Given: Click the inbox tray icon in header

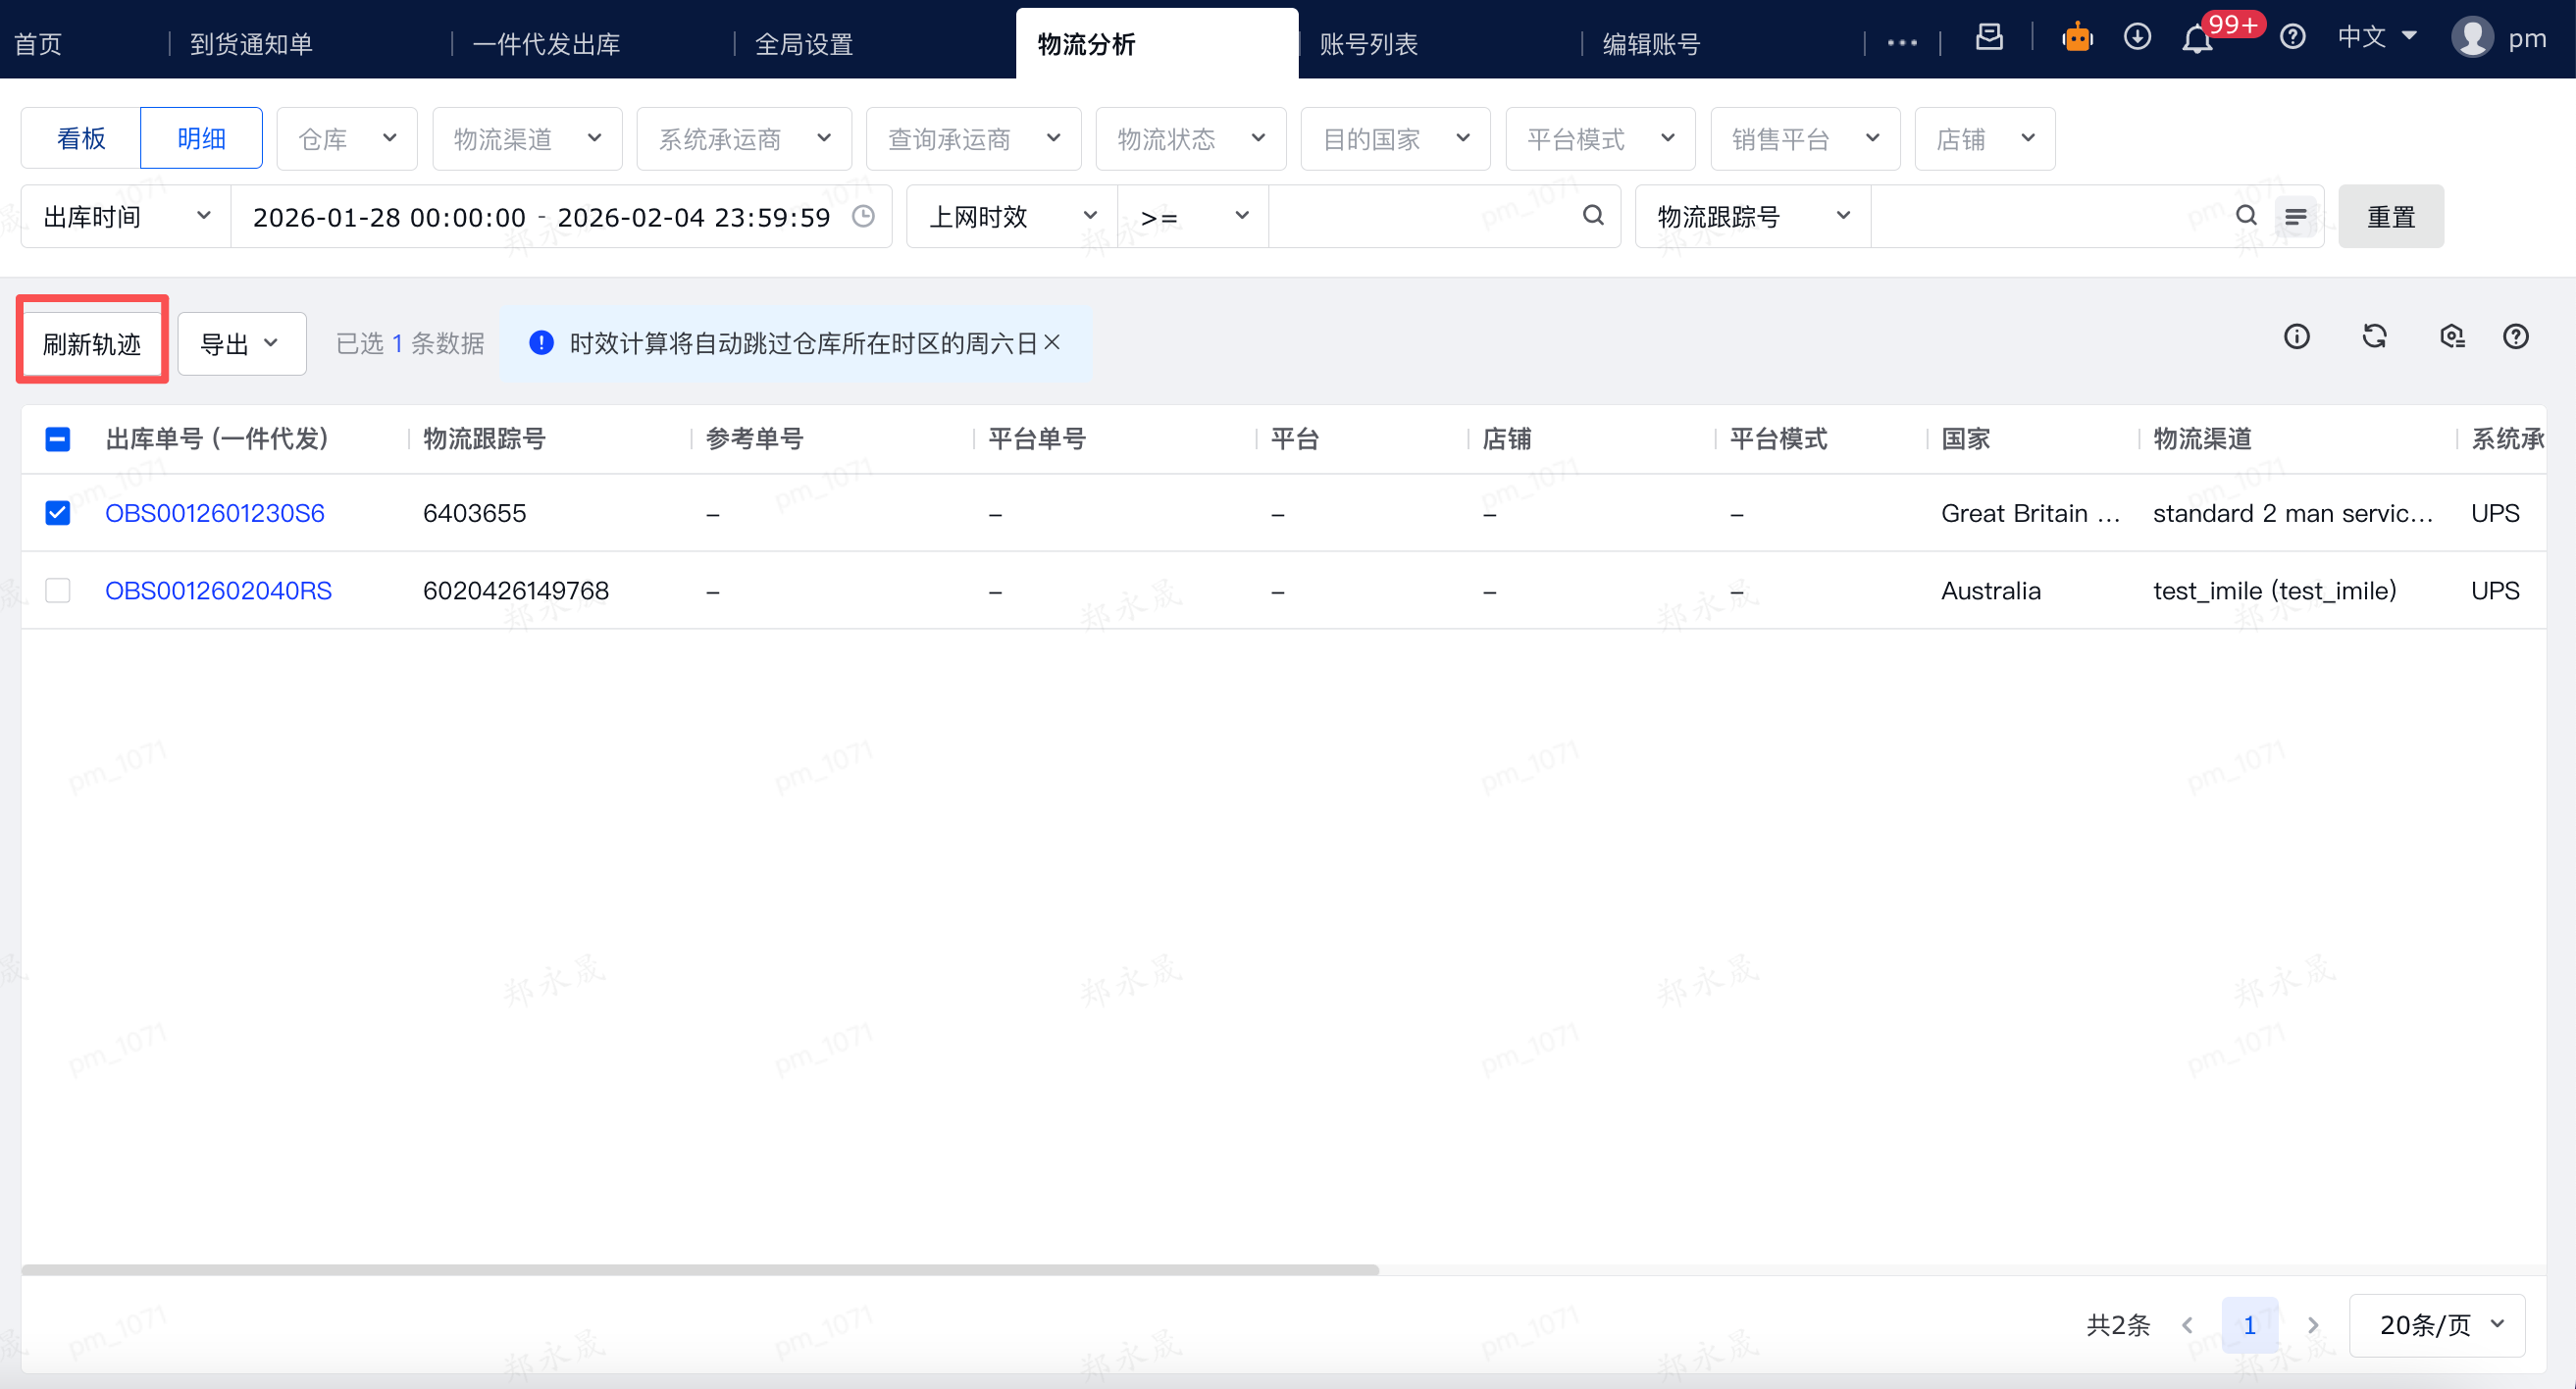Looking at the screenshot, I should [x=1988, y=38].
